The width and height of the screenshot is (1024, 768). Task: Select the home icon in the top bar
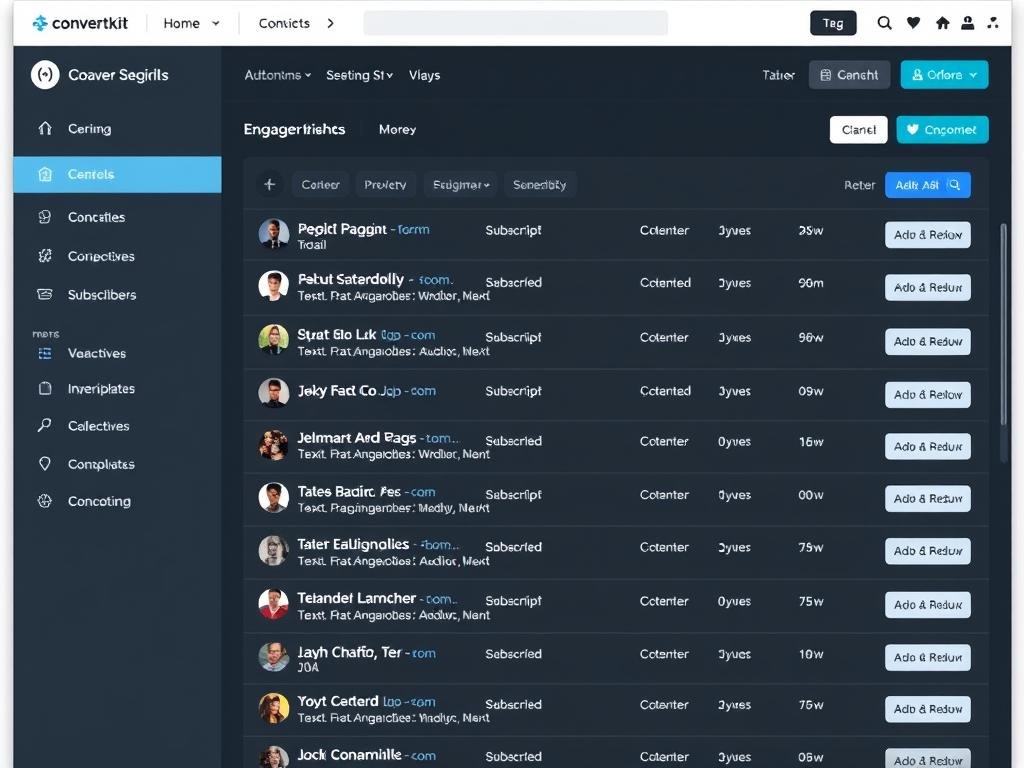(x=942, y=22)
